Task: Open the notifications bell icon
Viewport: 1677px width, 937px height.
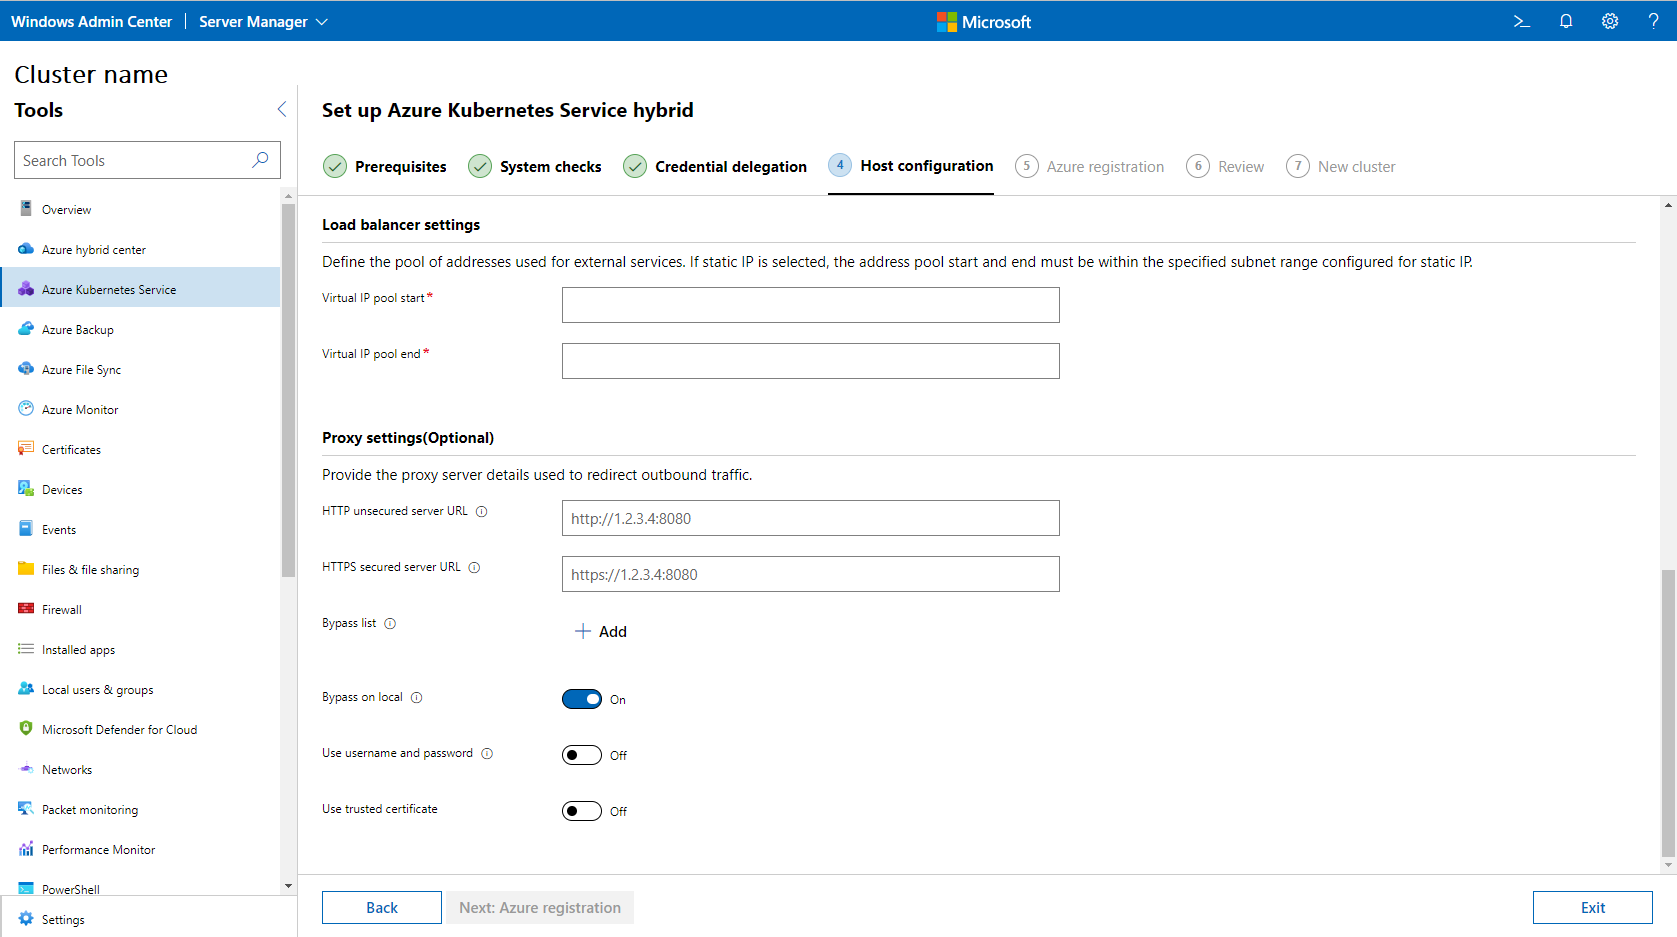Action: [1565, 21]
